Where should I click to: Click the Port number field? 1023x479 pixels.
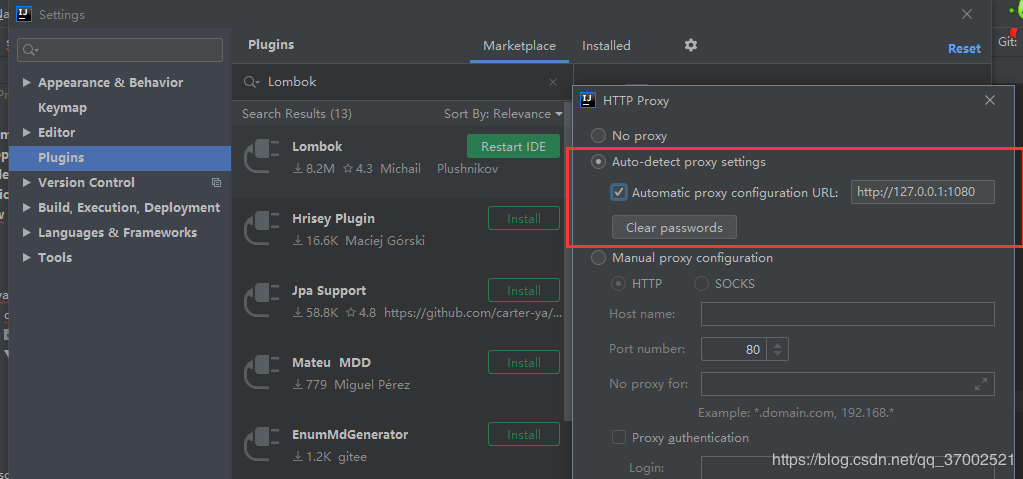click(733, 349)
